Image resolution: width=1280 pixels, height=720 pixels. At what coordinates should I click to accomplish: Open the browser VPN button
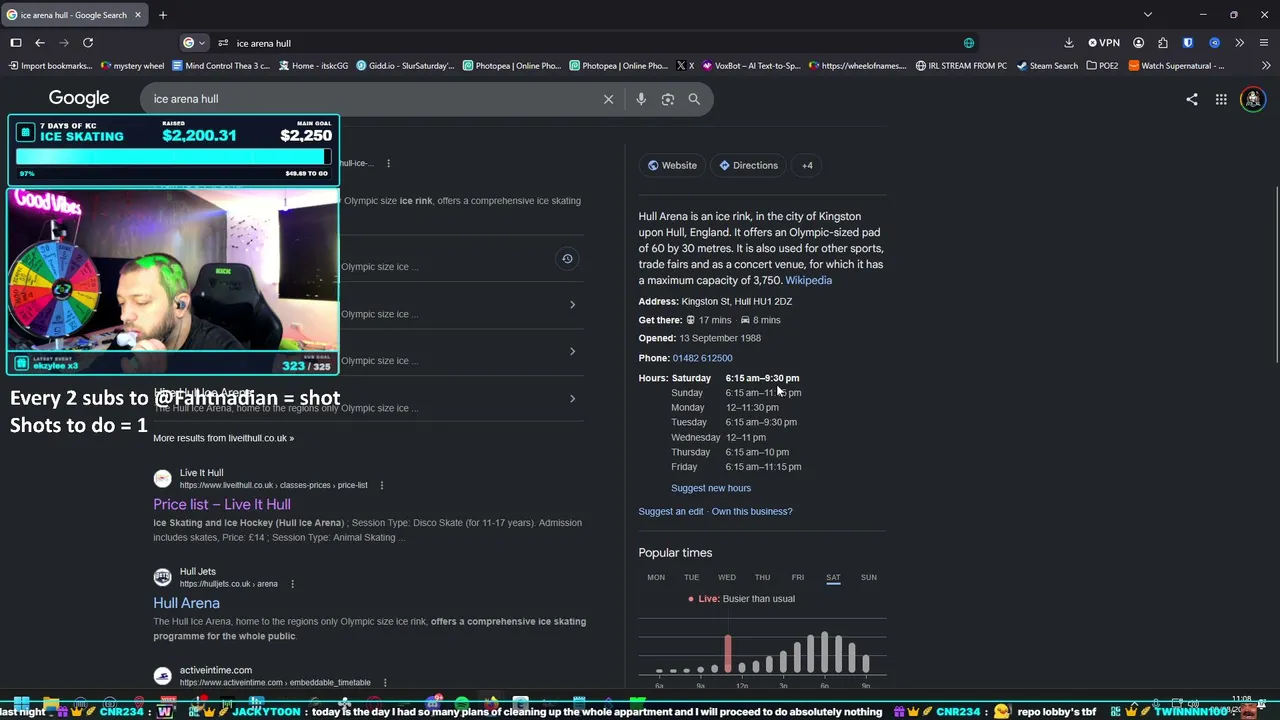1104,43
